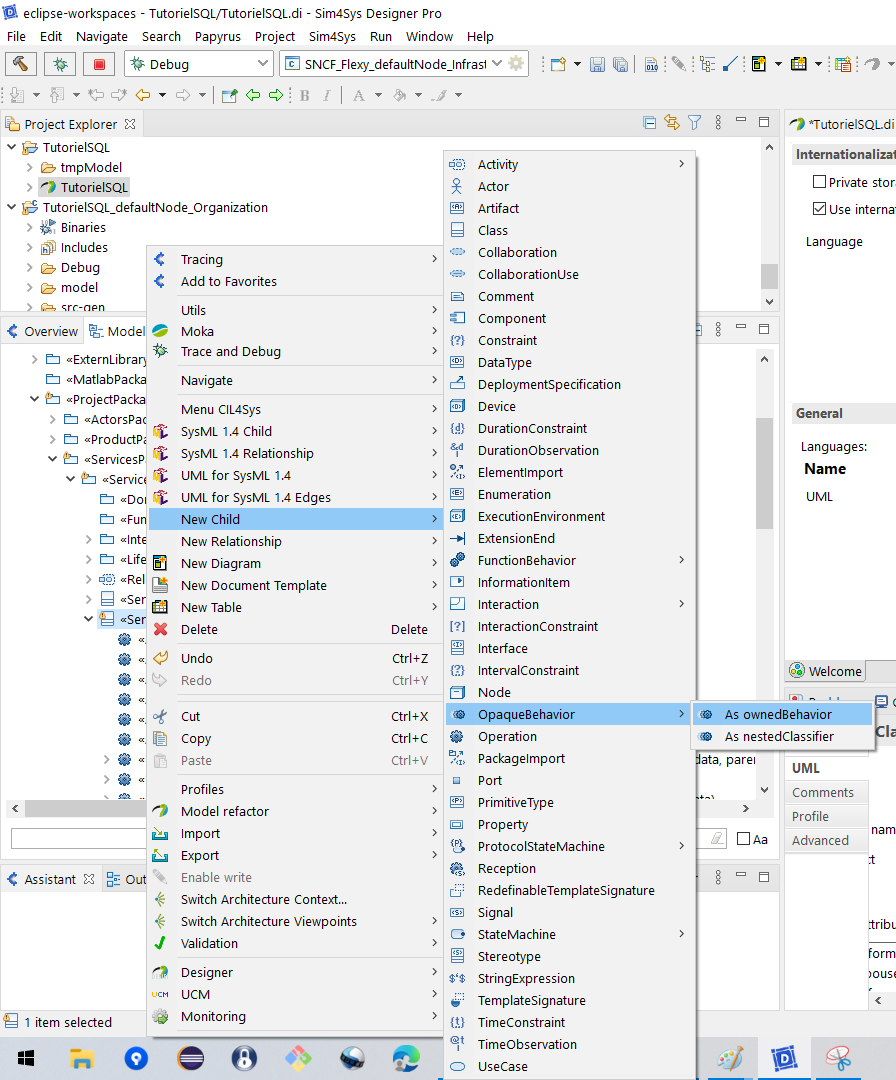The height and width of the screenshot is (1080, 896).
Task: Click the red stop square button
Action: pyautogui.click(x=99, y=64)
